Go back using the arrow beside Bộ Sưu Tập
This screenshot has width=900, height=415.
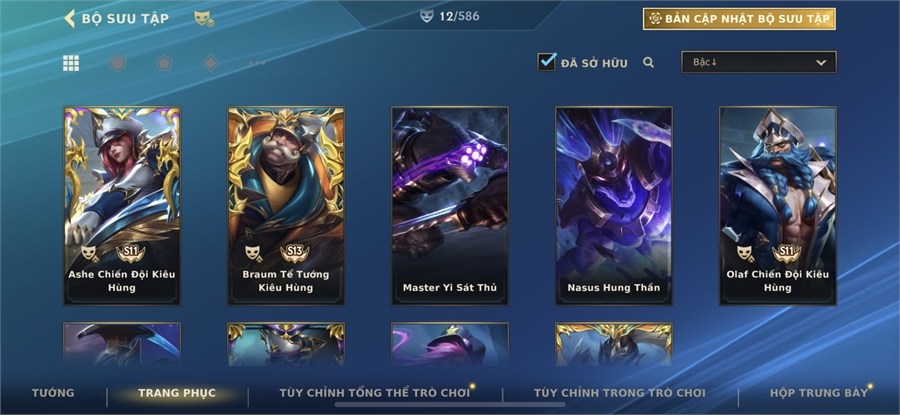click(x=69, y=18)
